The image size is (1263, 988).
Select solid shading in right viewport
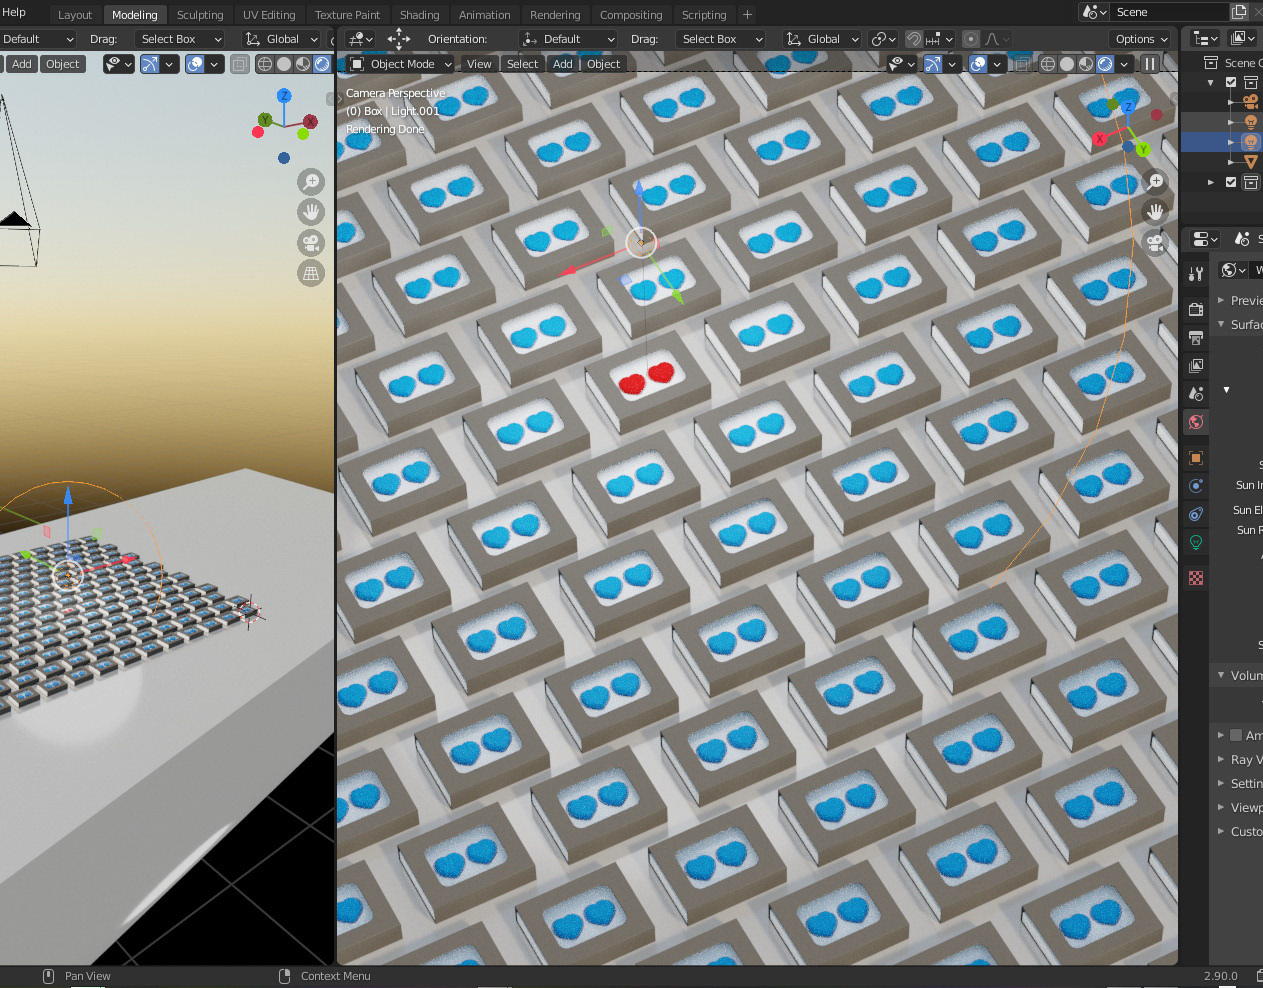pos(1067,64)
